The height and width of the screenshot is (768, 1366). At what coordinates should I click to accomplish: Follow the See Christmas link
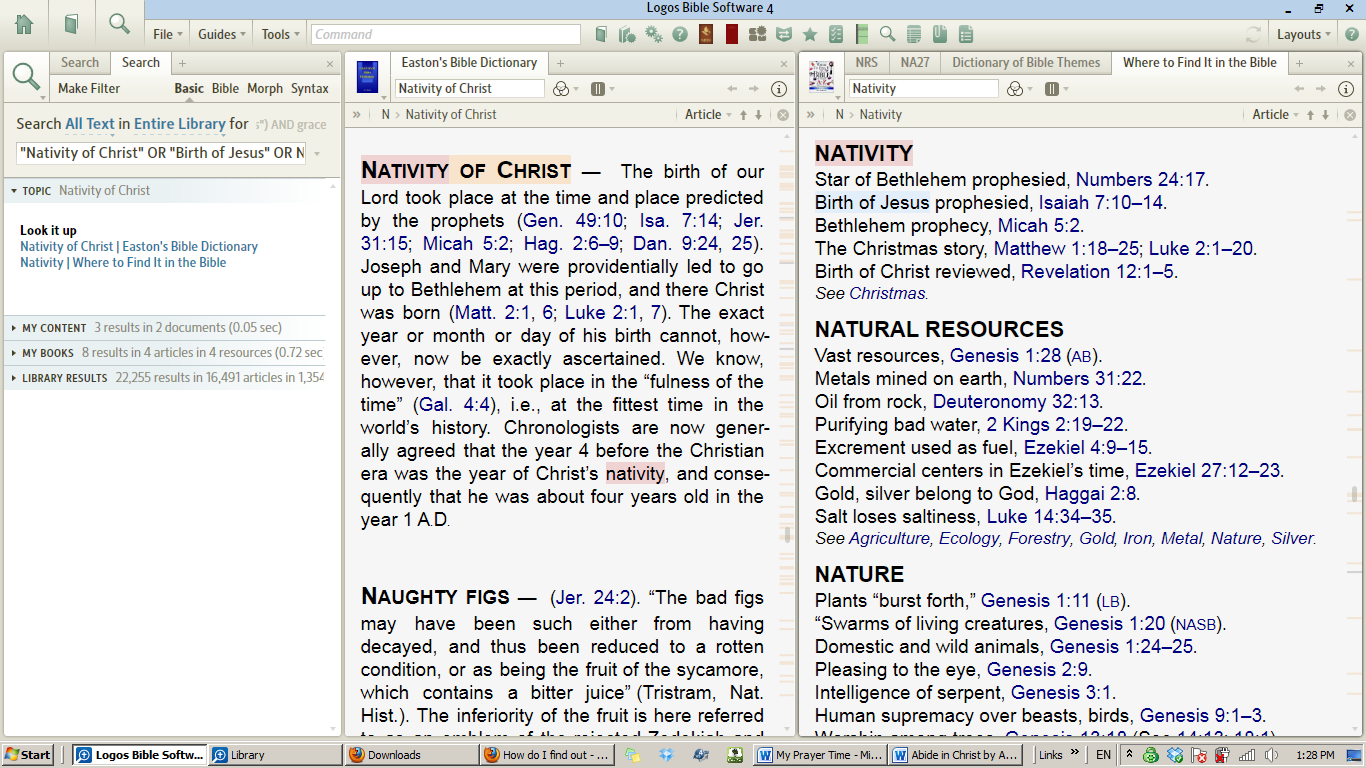[871, 294]
